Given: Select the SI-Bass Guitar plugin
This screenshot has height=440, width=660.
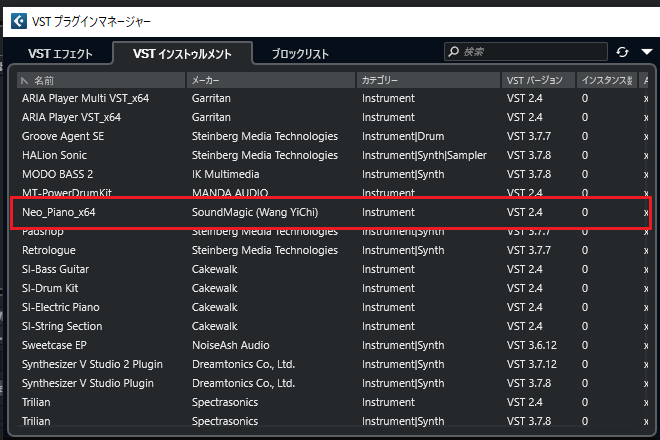Looking at the screenshot, I should (333, 269).
